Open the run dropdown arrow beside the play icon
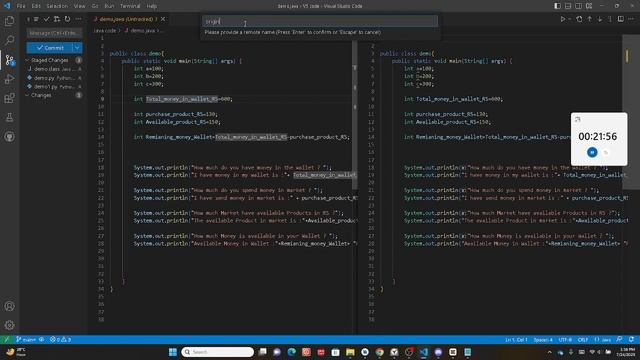 [569, 19]
